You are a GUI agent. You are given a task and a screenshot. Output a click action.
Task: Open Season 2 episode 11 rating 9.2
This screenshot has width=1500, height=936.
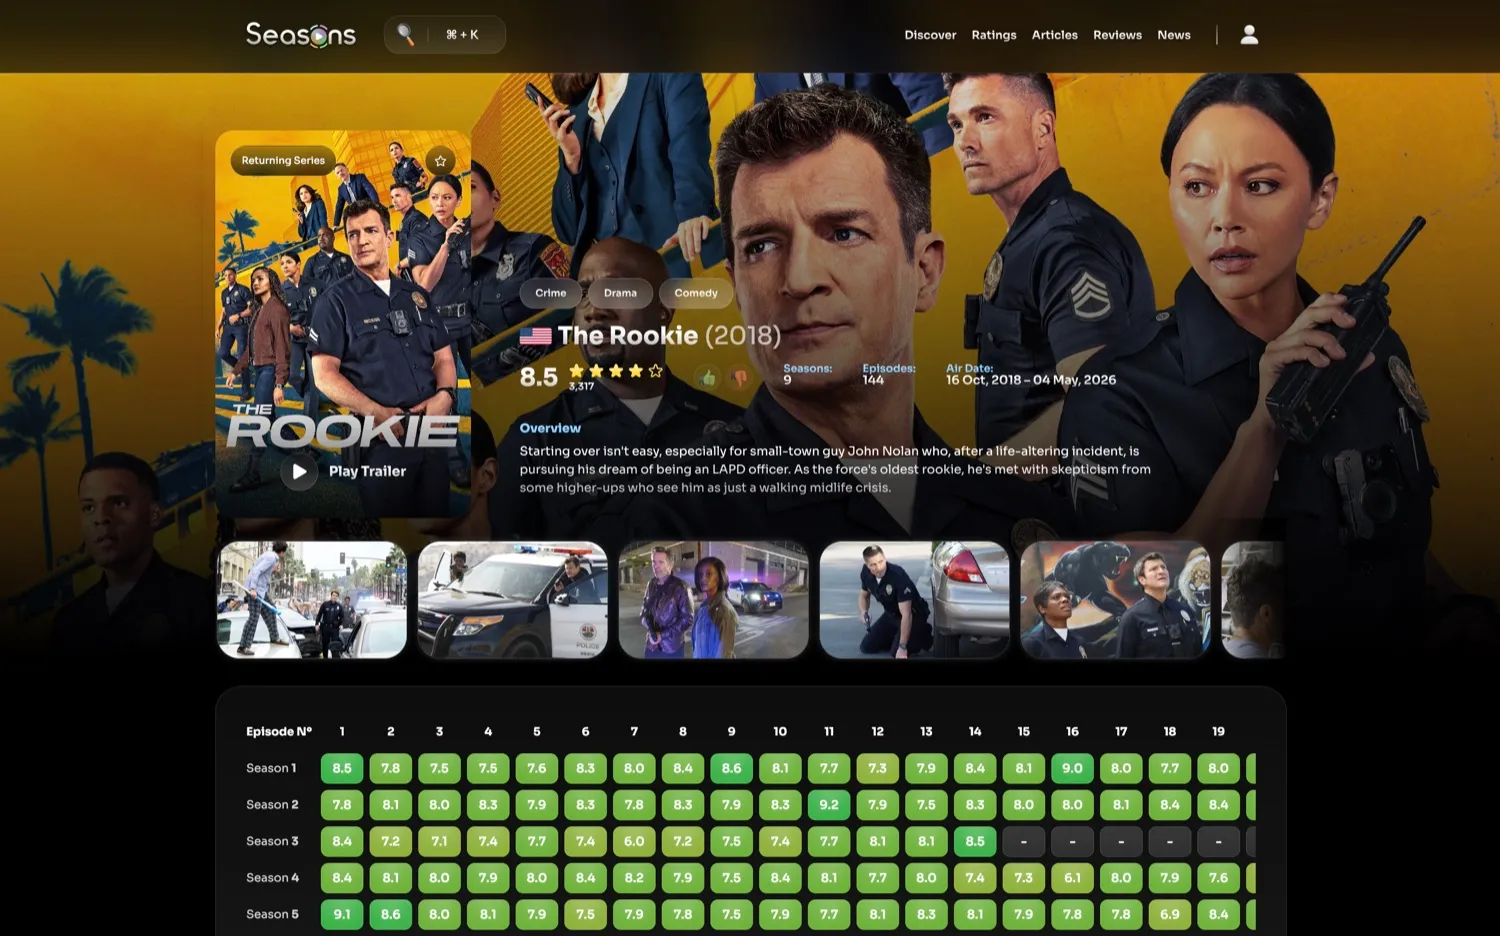coord(829,805)
